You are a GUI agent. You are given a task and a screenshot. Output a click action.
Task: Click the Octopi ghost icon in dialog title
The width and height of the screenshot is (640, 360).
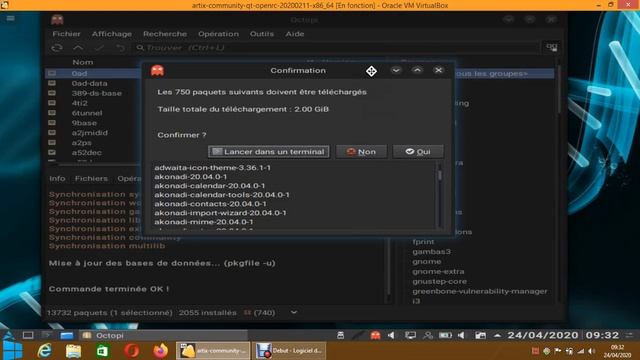(158, 70)
